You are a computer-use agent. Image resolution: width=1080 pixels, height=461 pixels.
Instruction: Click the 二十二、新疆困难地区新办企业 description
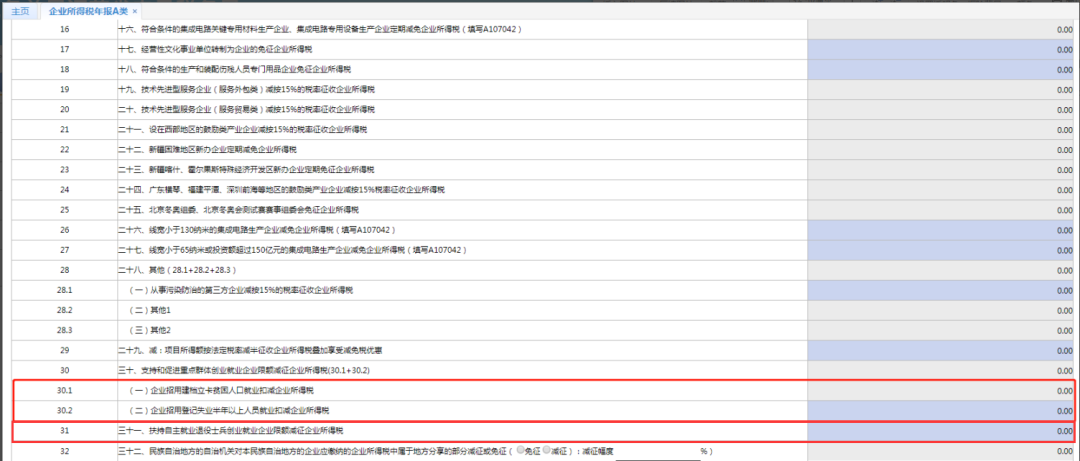pos(209,150)
